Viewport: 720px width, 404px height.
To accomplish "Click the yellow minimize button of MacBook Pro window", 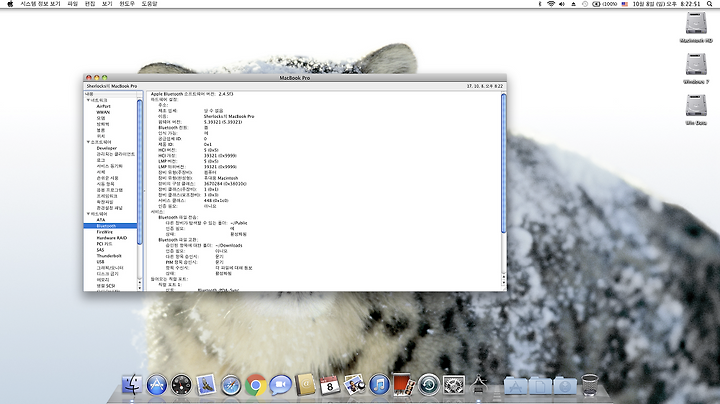I will [96, 78].
